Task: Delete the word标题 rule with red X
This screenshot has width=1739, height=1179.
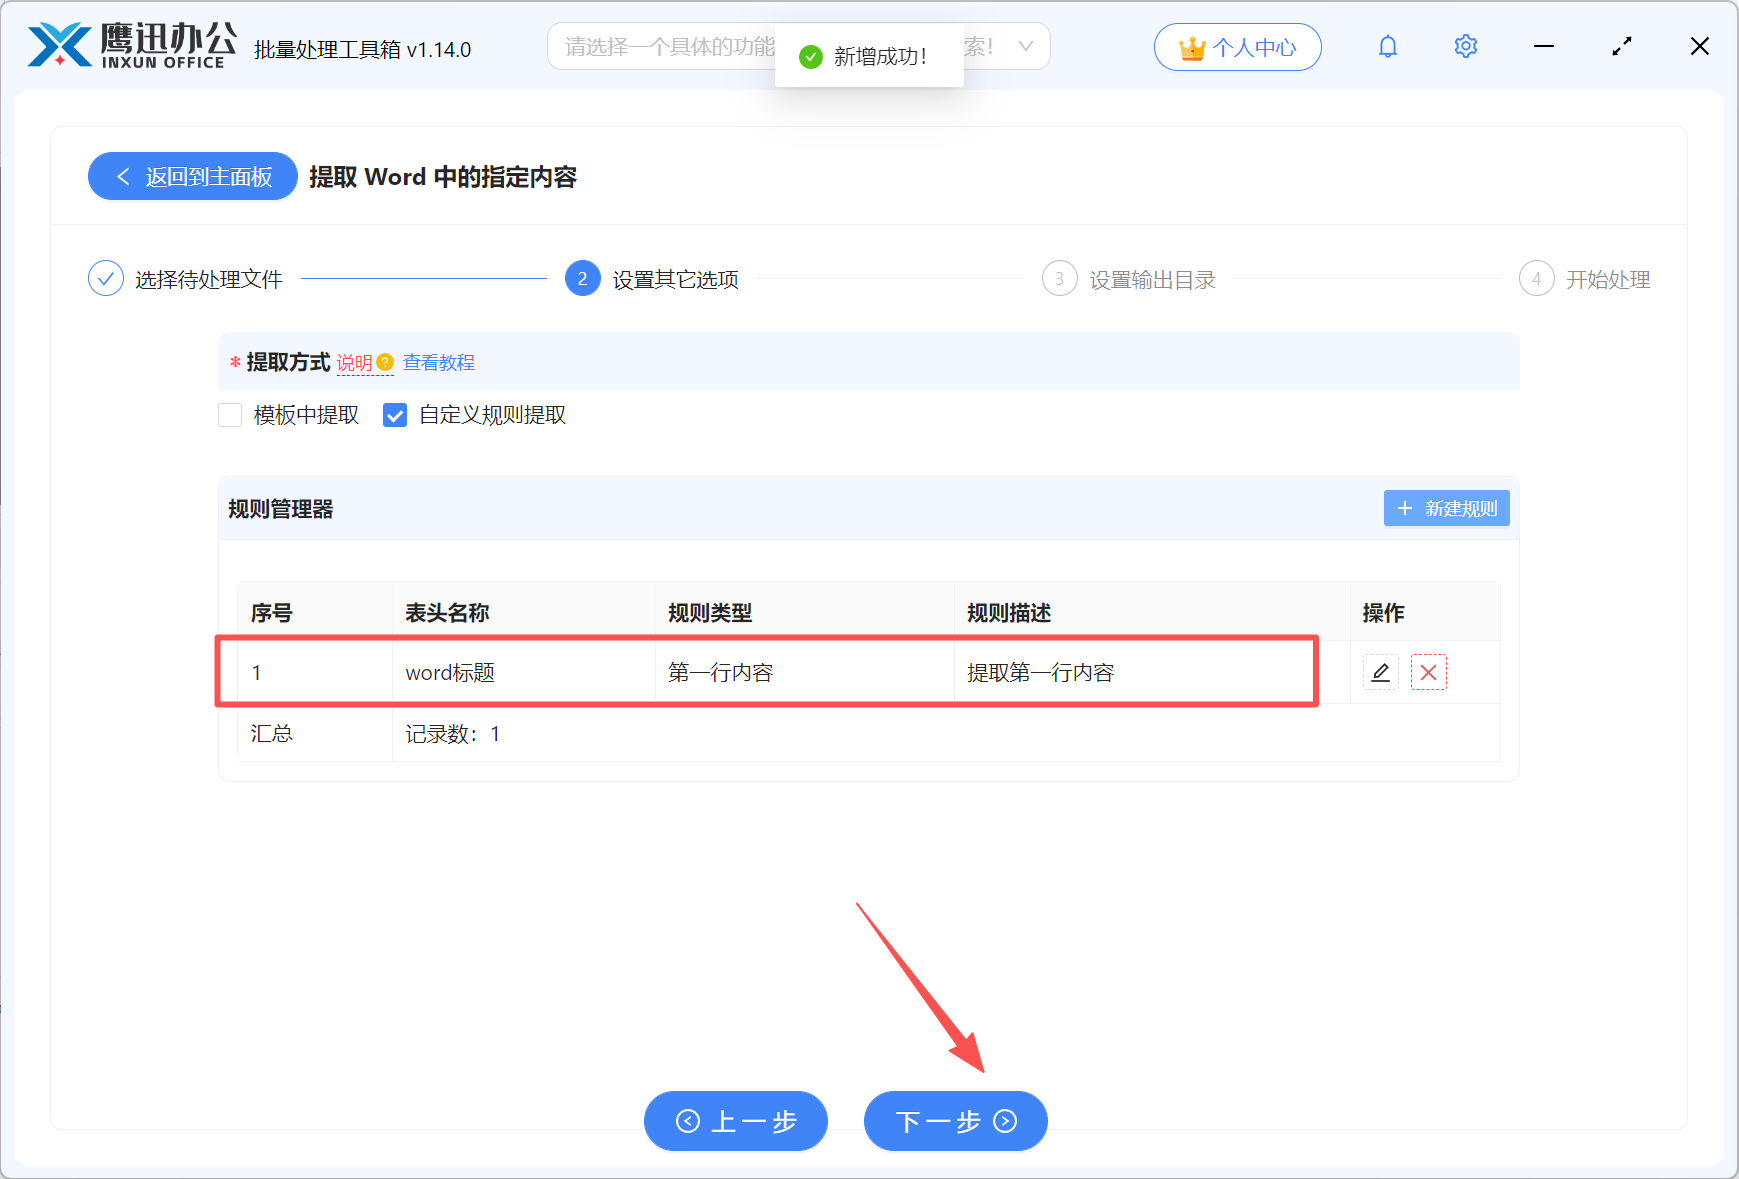Action: click(1429, 672)
